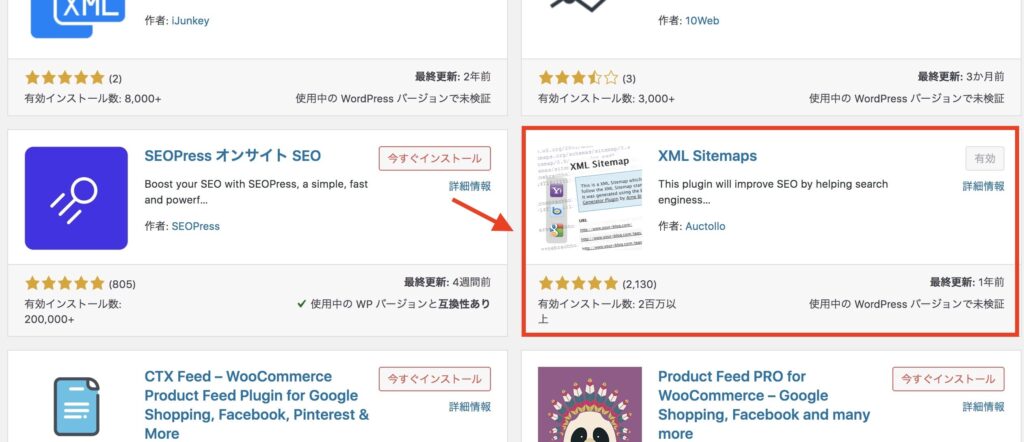Click the CTX Feed document icon
Screen dimensions: 1024x442
click(76, 405)
